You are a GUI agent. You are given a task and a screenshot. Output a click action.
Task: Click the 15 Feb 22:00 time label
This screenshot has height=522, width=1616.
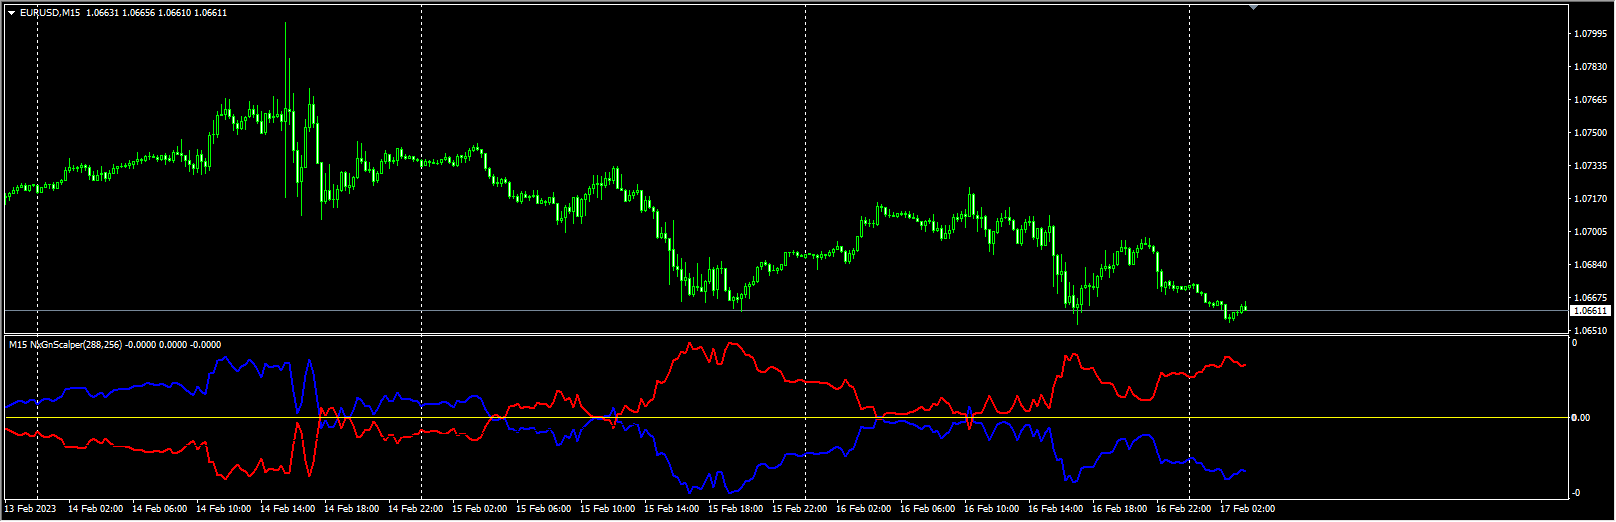pos(800,509)
